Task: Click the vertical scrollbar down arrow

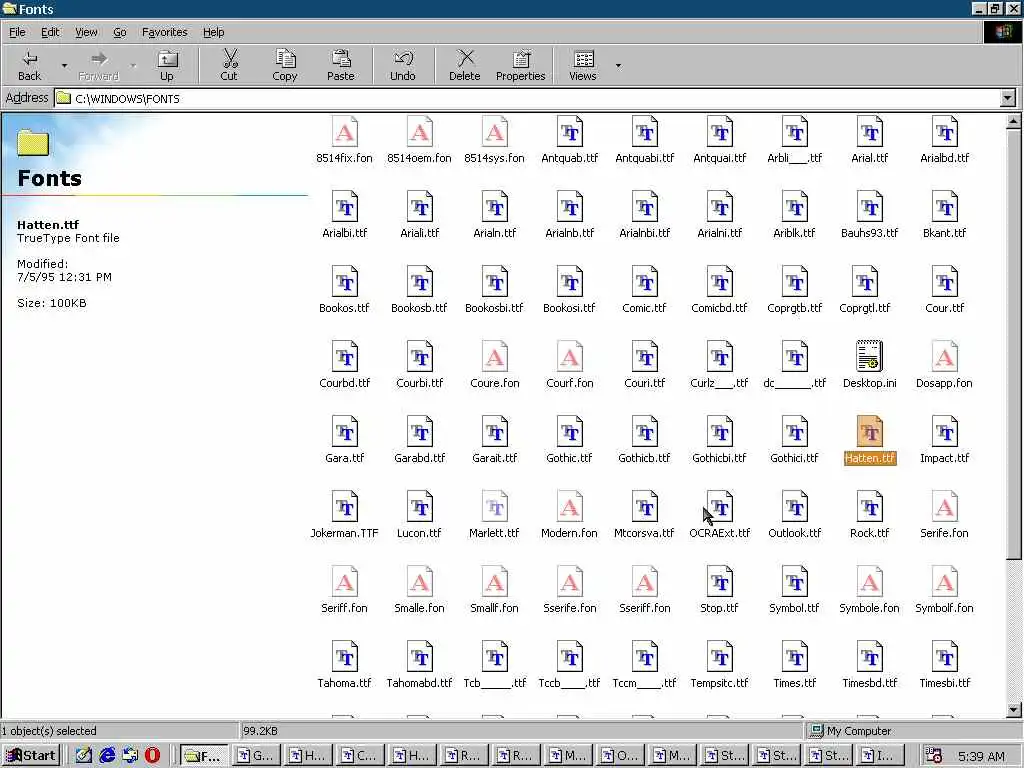Action: [x=1014, y=711]
